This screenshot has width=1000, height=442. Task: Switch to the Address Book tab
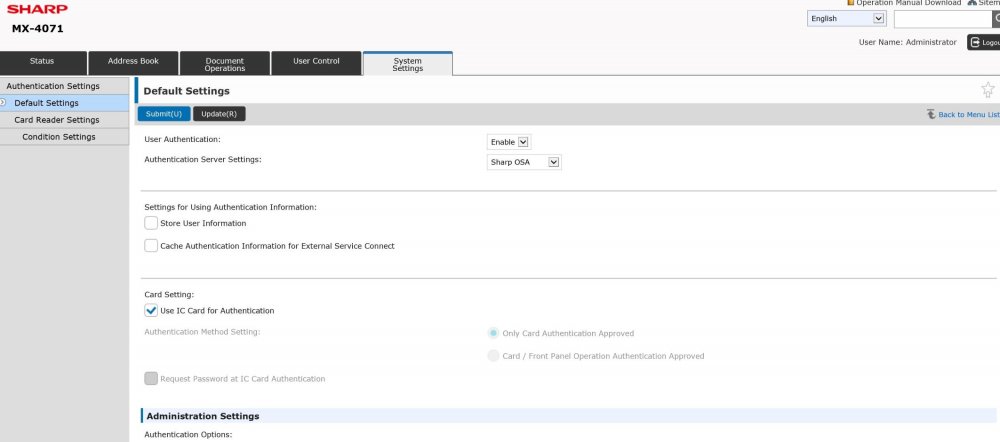133,62
